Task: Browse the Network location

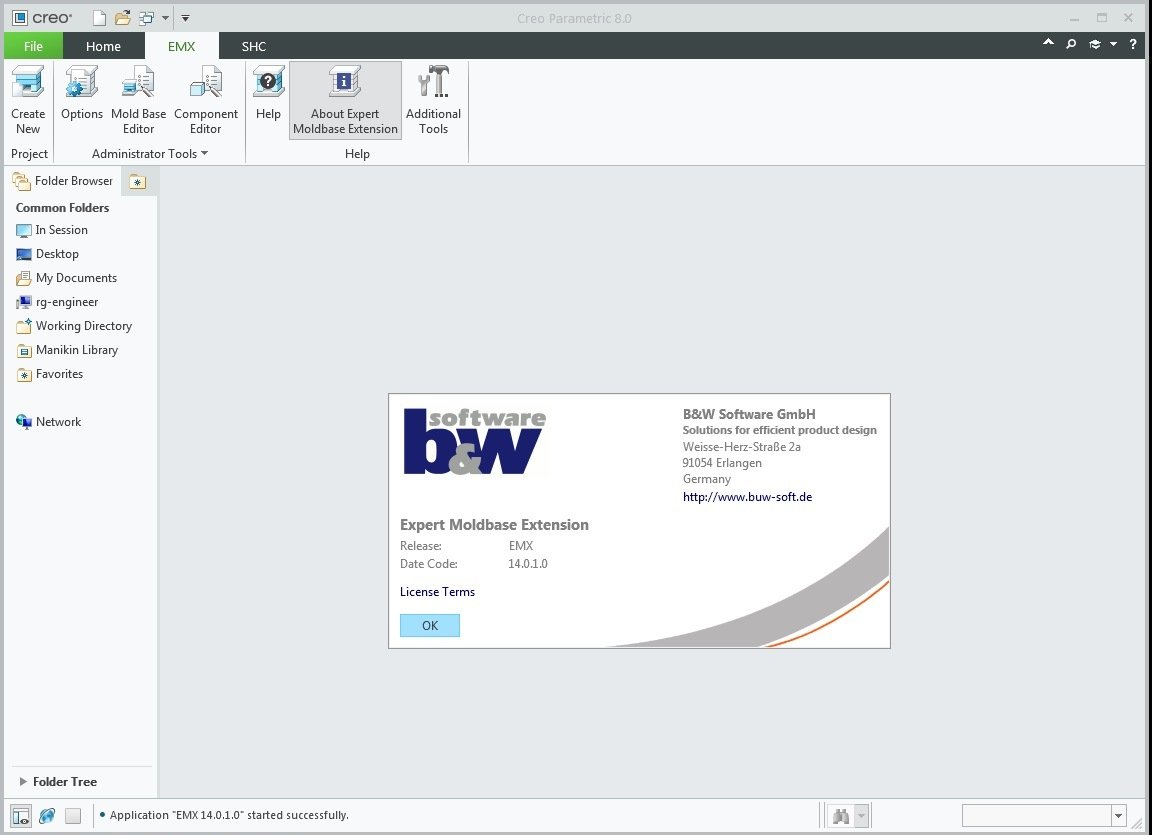Action: point(48,422)
